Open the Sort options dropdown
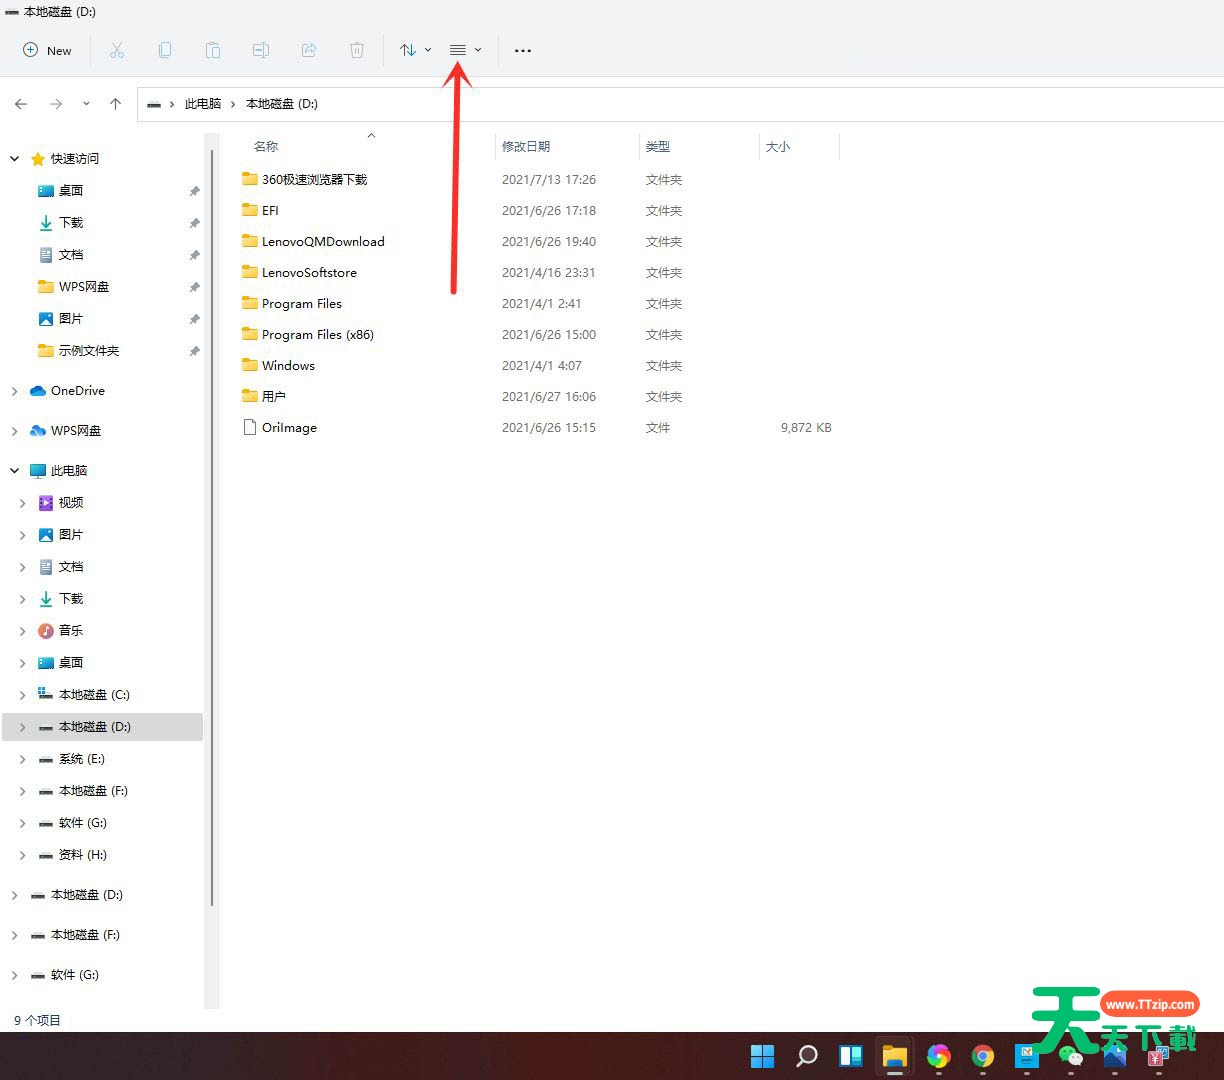The height and width of the screenshot is (1080, 1224). coord(415,50)
